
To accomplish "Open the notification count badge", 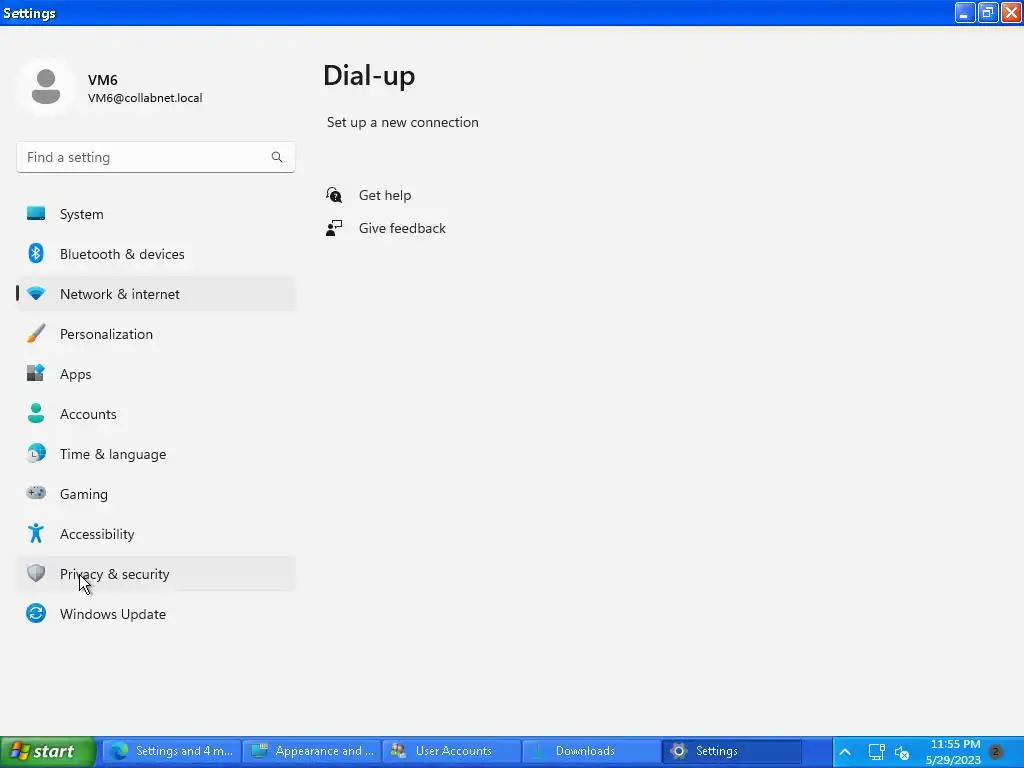I will [x=996, y=752].
